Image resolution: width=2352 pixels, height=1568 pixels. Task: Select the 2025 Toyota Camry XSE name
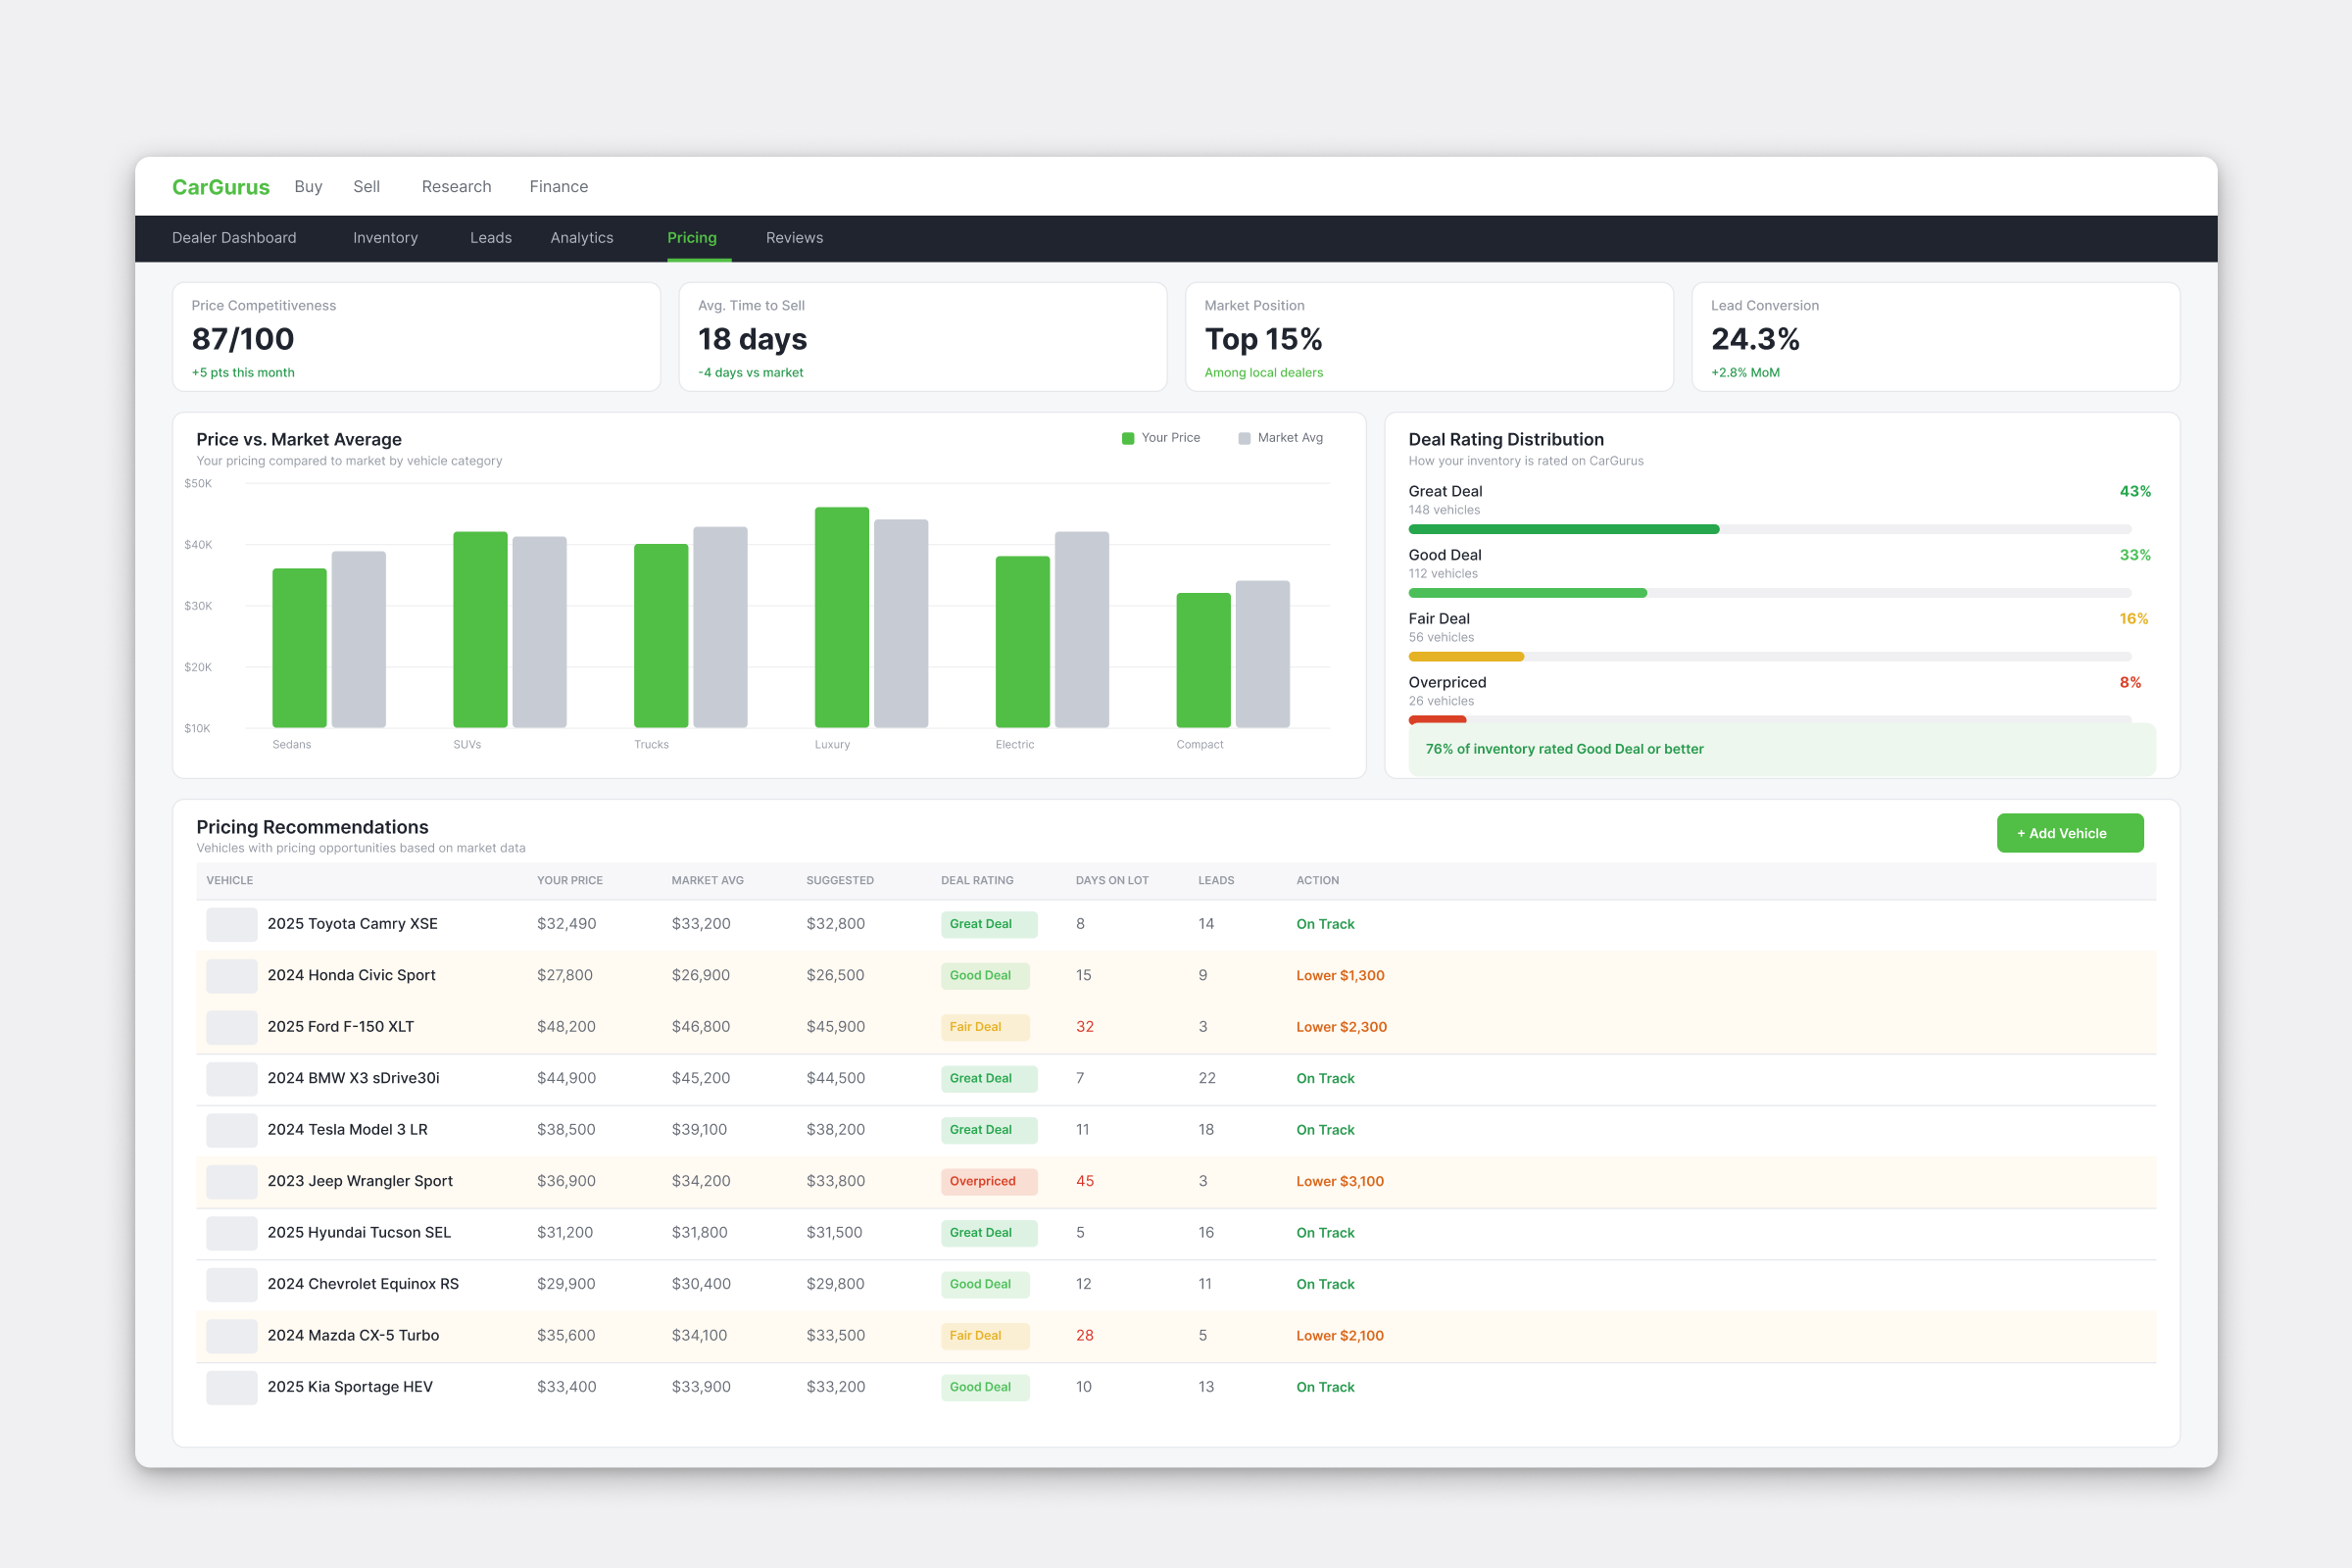click(352, 924)
